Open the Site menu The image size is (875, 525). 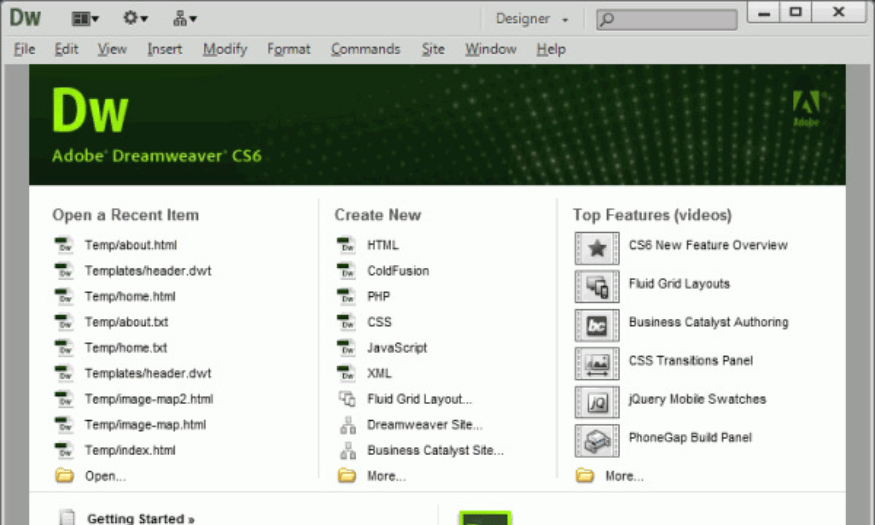pos(433,49)
